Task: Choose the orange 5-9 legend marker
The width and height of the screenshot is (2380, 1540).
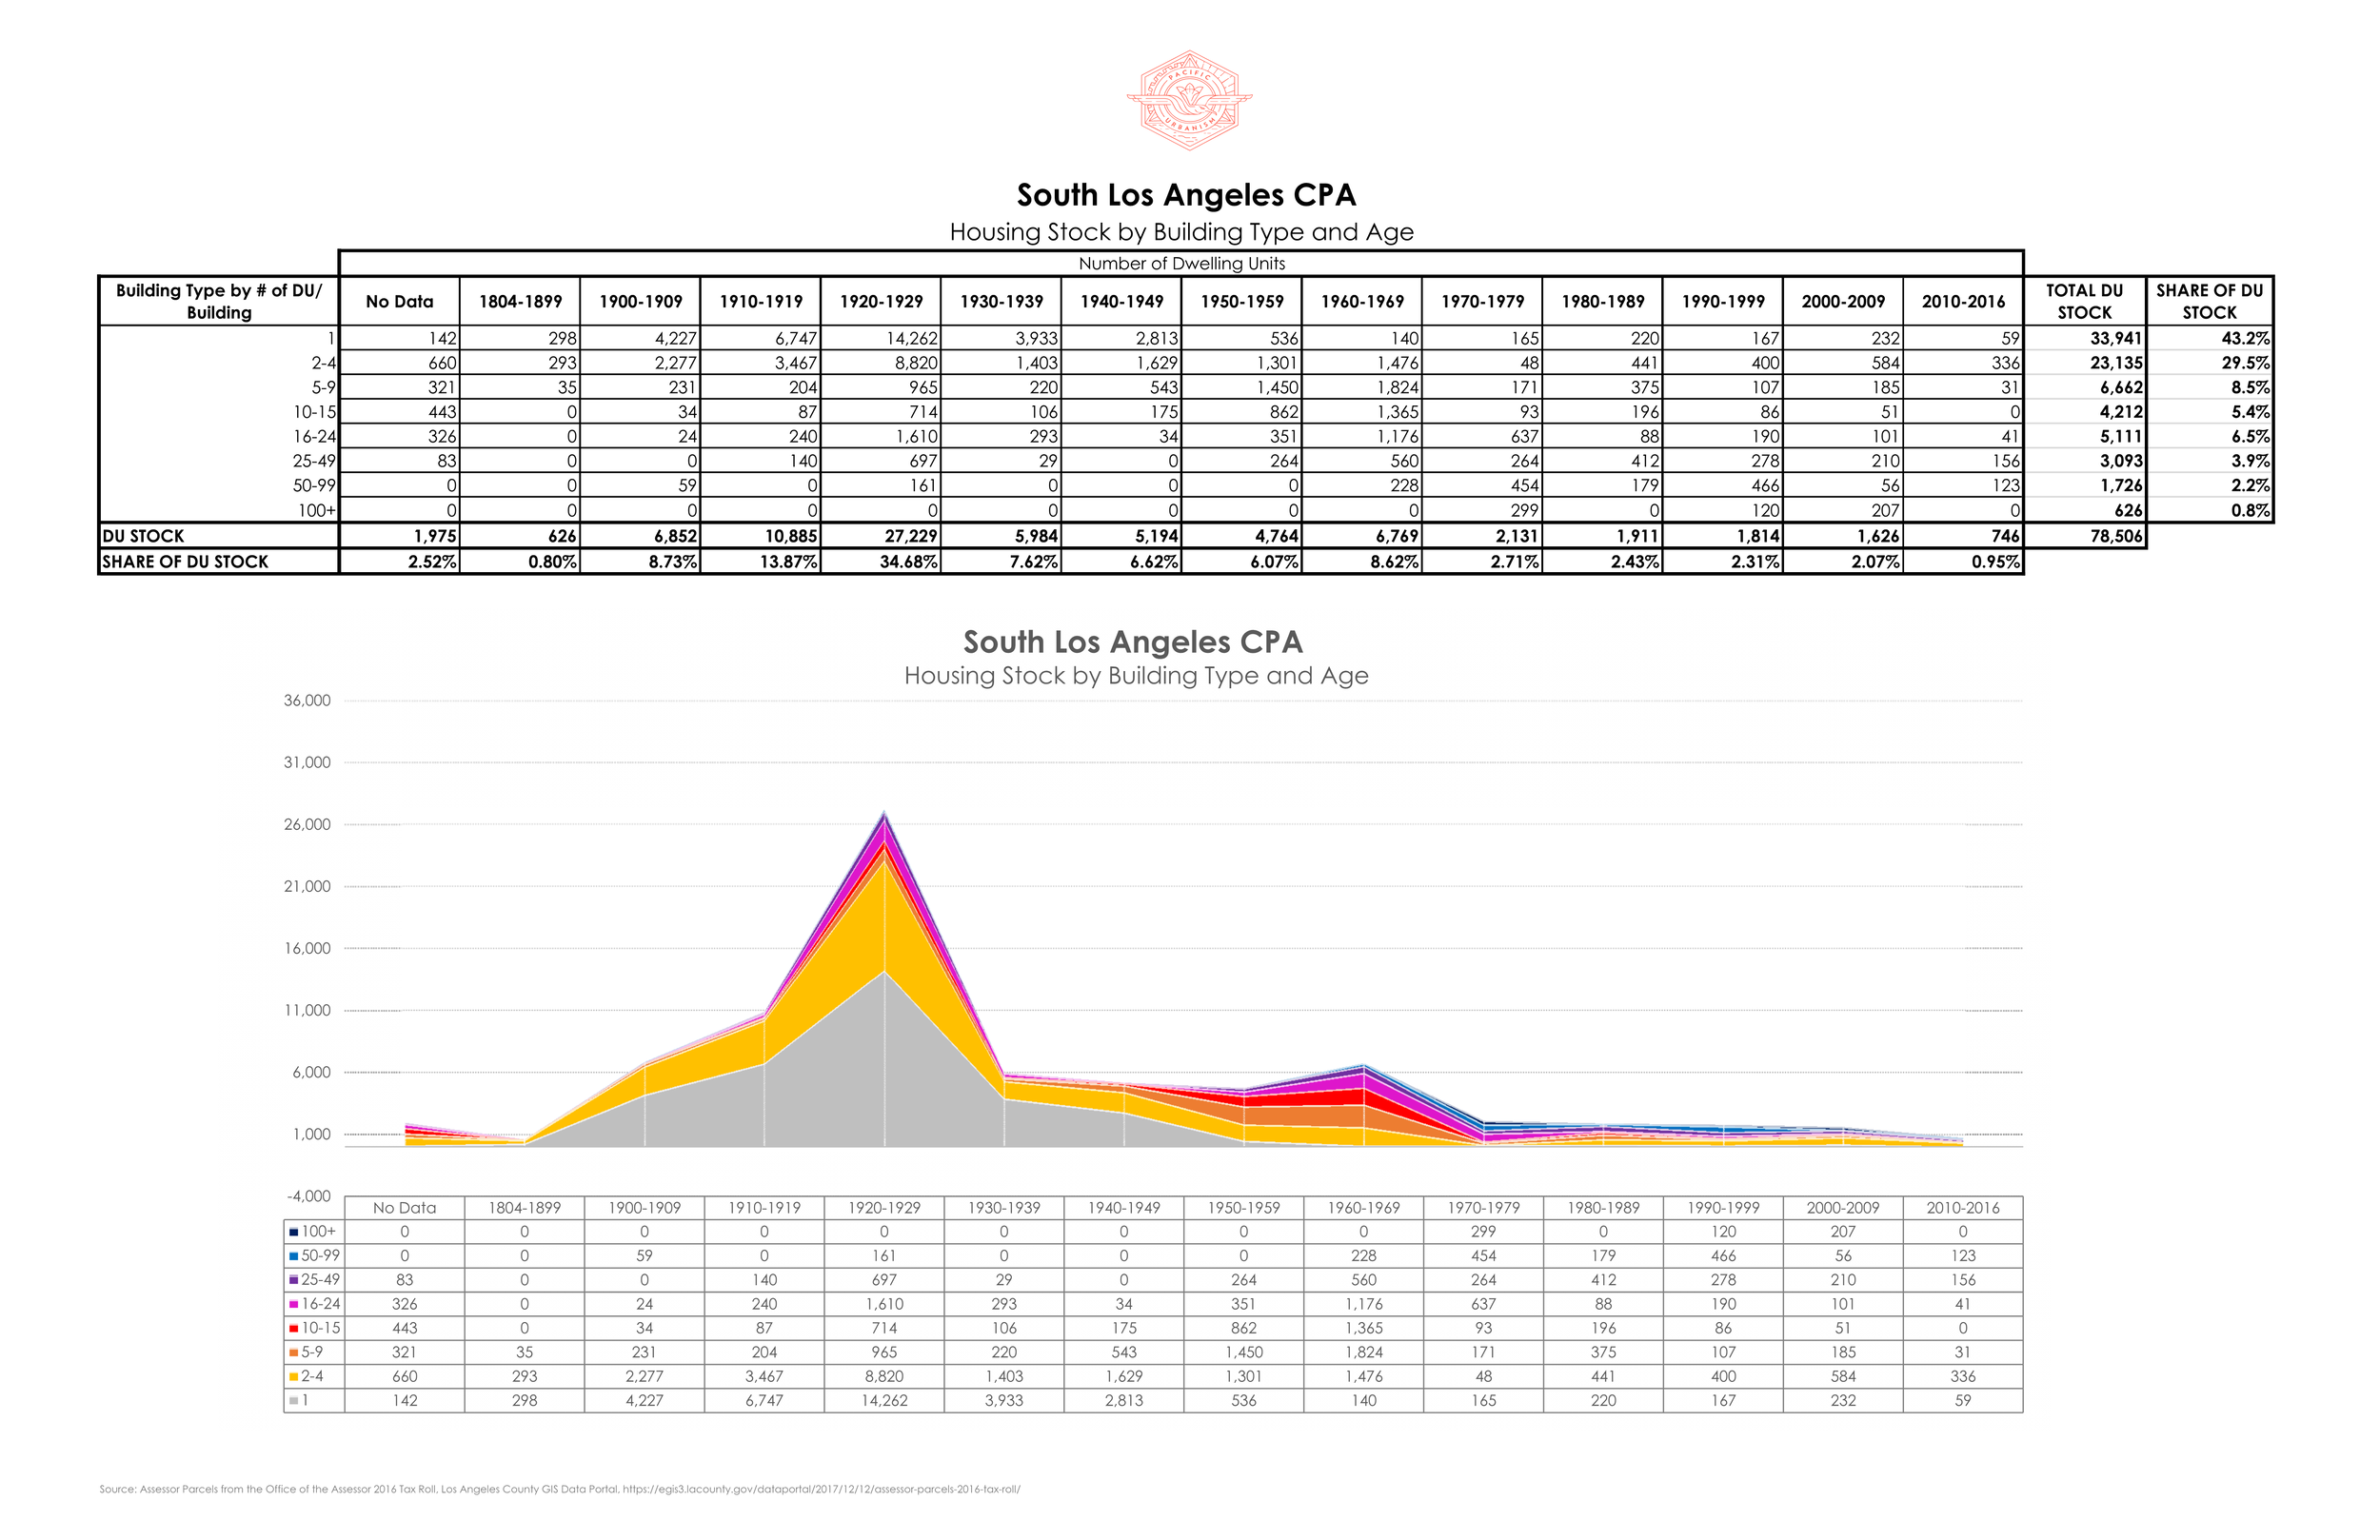Action: coord(294,1352)
